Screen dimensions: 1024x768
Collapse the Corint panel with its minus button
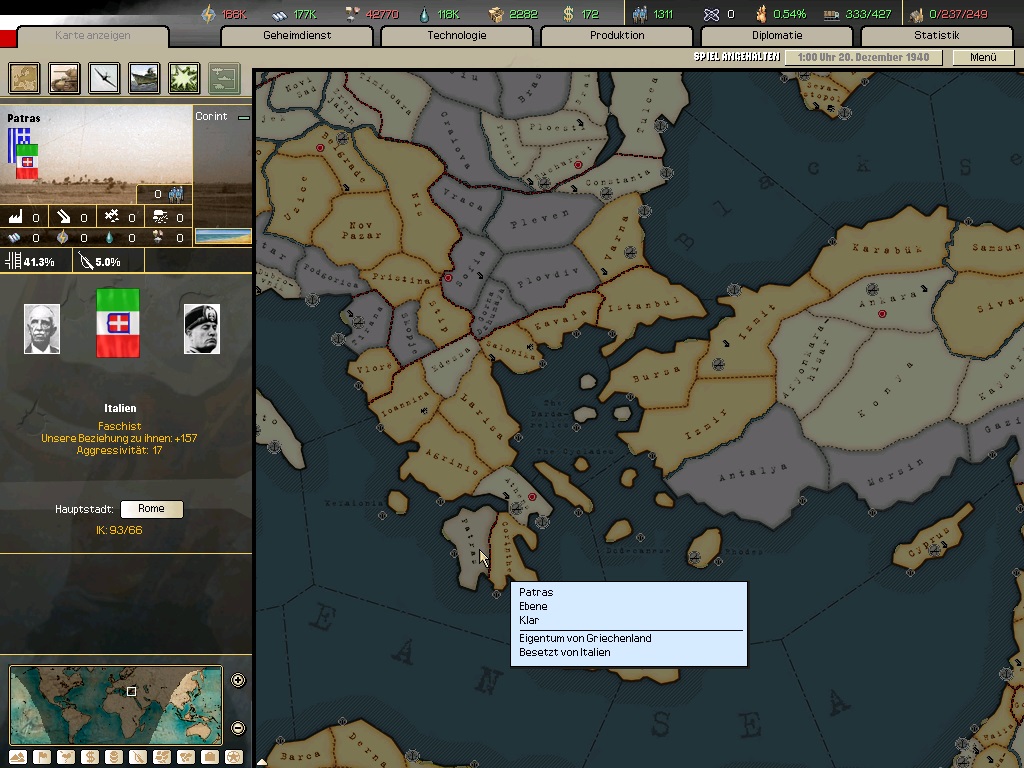click(243, 117)
